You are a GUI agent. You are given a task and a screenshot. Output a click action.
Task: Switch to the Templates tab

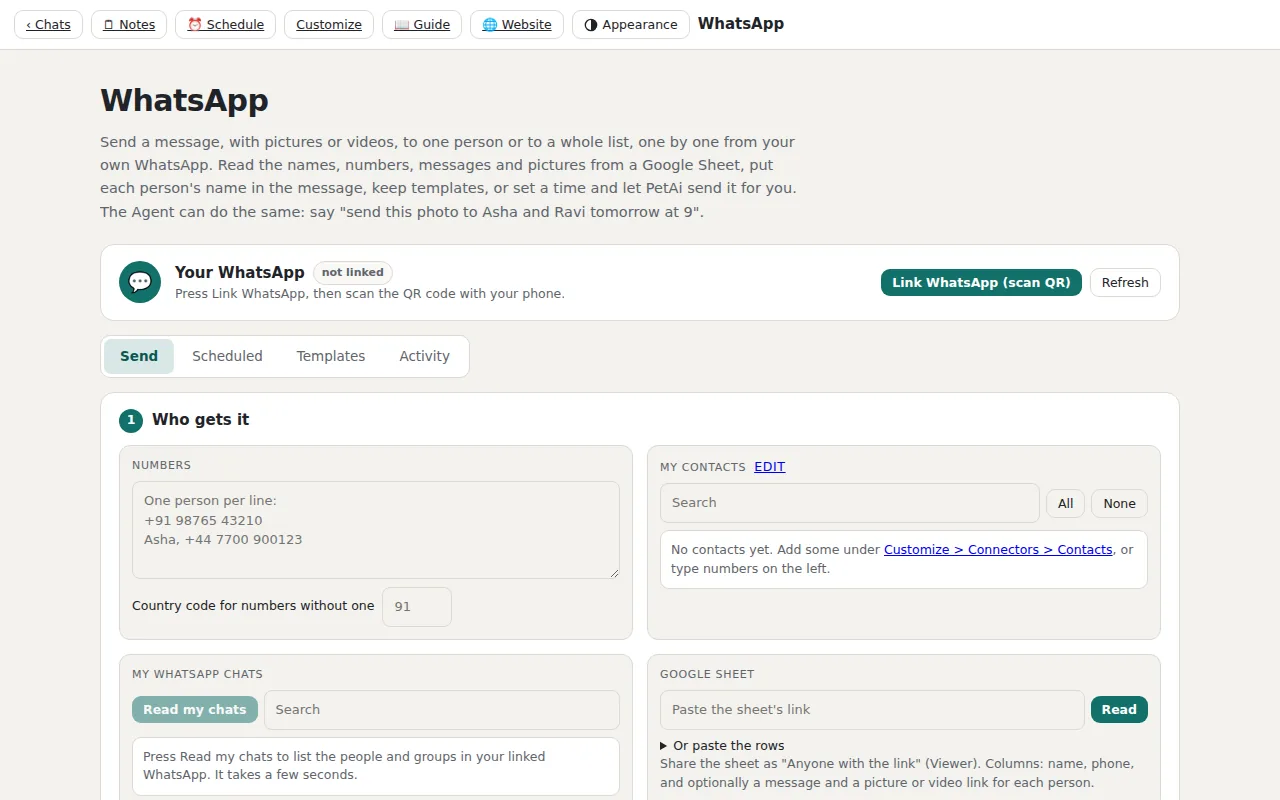point(331,356)
